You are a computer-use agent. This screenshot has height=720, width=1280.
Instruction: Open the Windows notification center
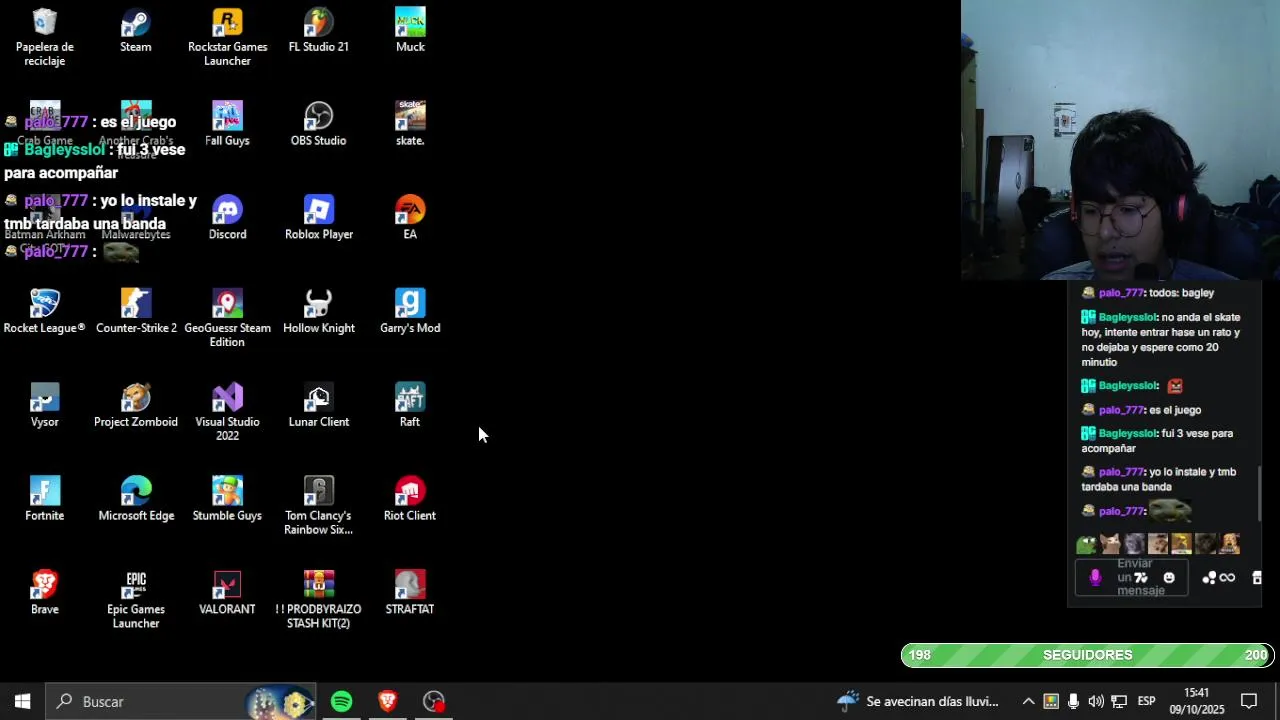click(1249, 702)
